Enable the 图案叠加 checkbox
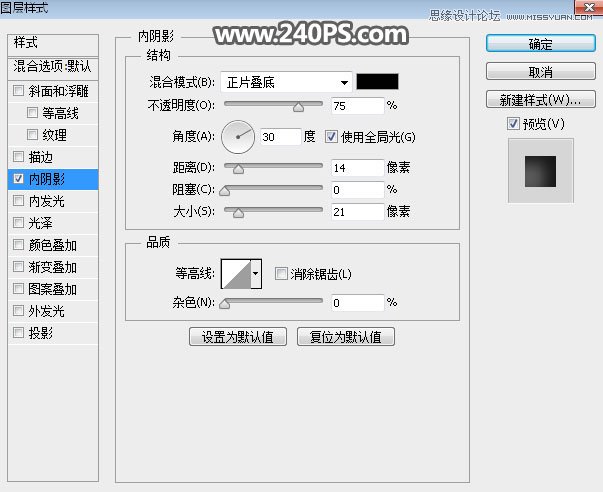Viewport: 603px width, 492px height. point(18,289)
